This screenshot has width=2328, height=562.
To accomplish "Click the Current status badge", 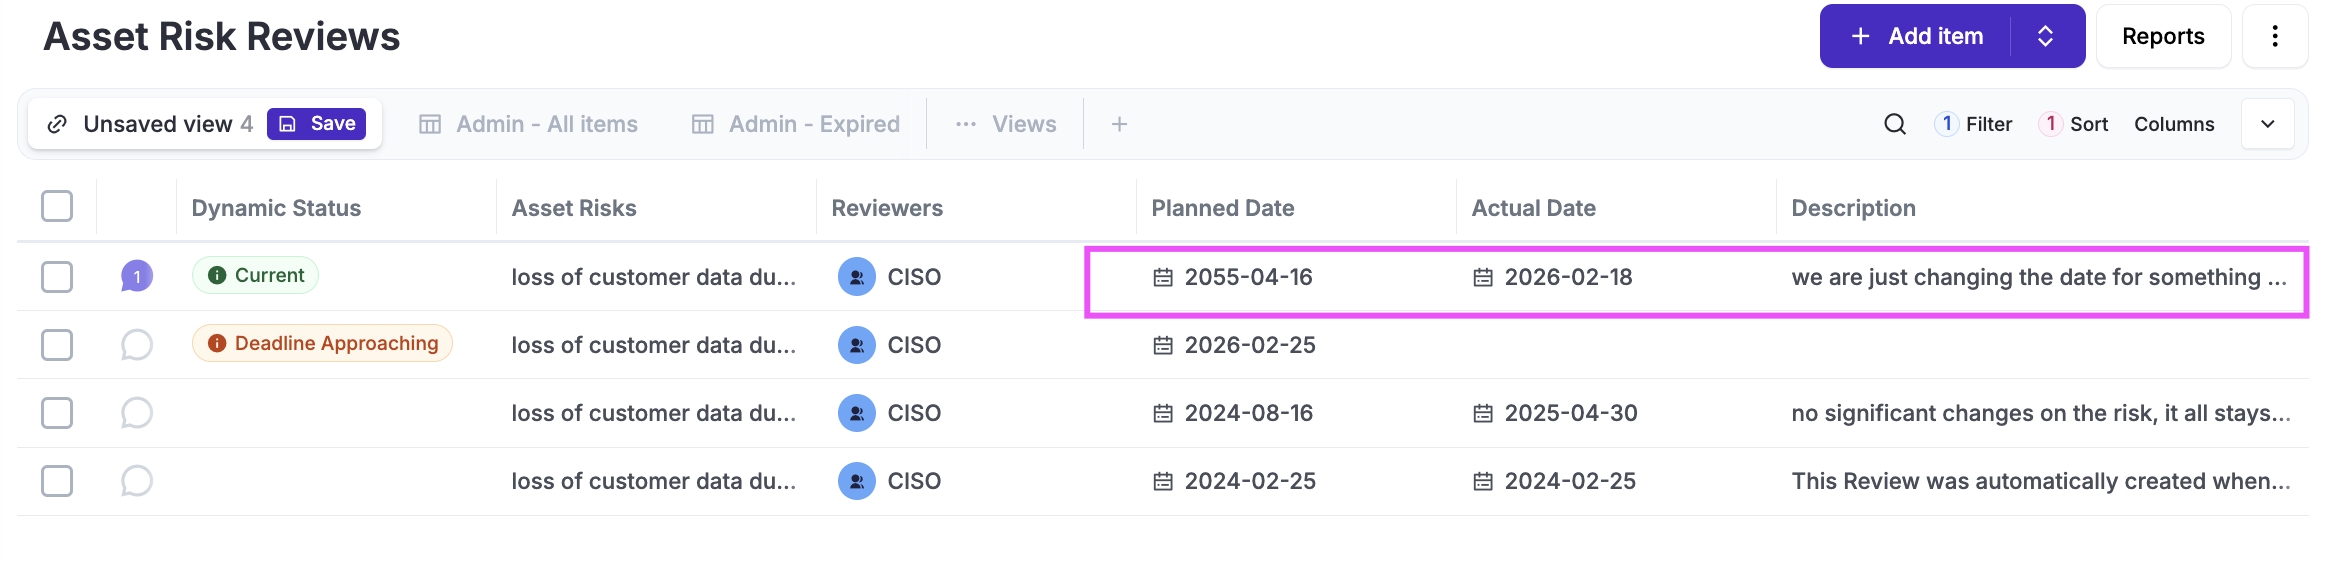I will (256, 276).
